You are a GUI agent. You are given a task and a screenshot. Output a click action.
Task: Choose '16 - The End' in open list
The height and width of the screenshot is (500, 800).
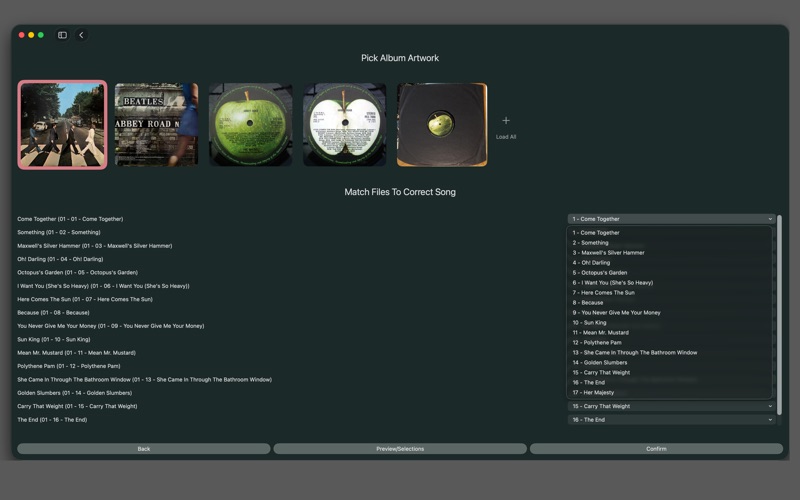669,383
